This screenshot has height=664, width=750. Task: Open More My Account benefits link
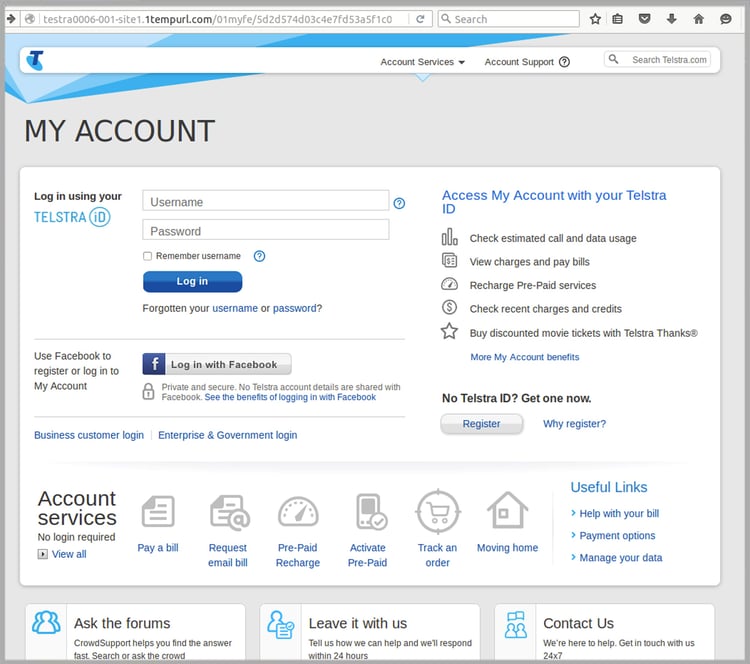pos(525,357)
